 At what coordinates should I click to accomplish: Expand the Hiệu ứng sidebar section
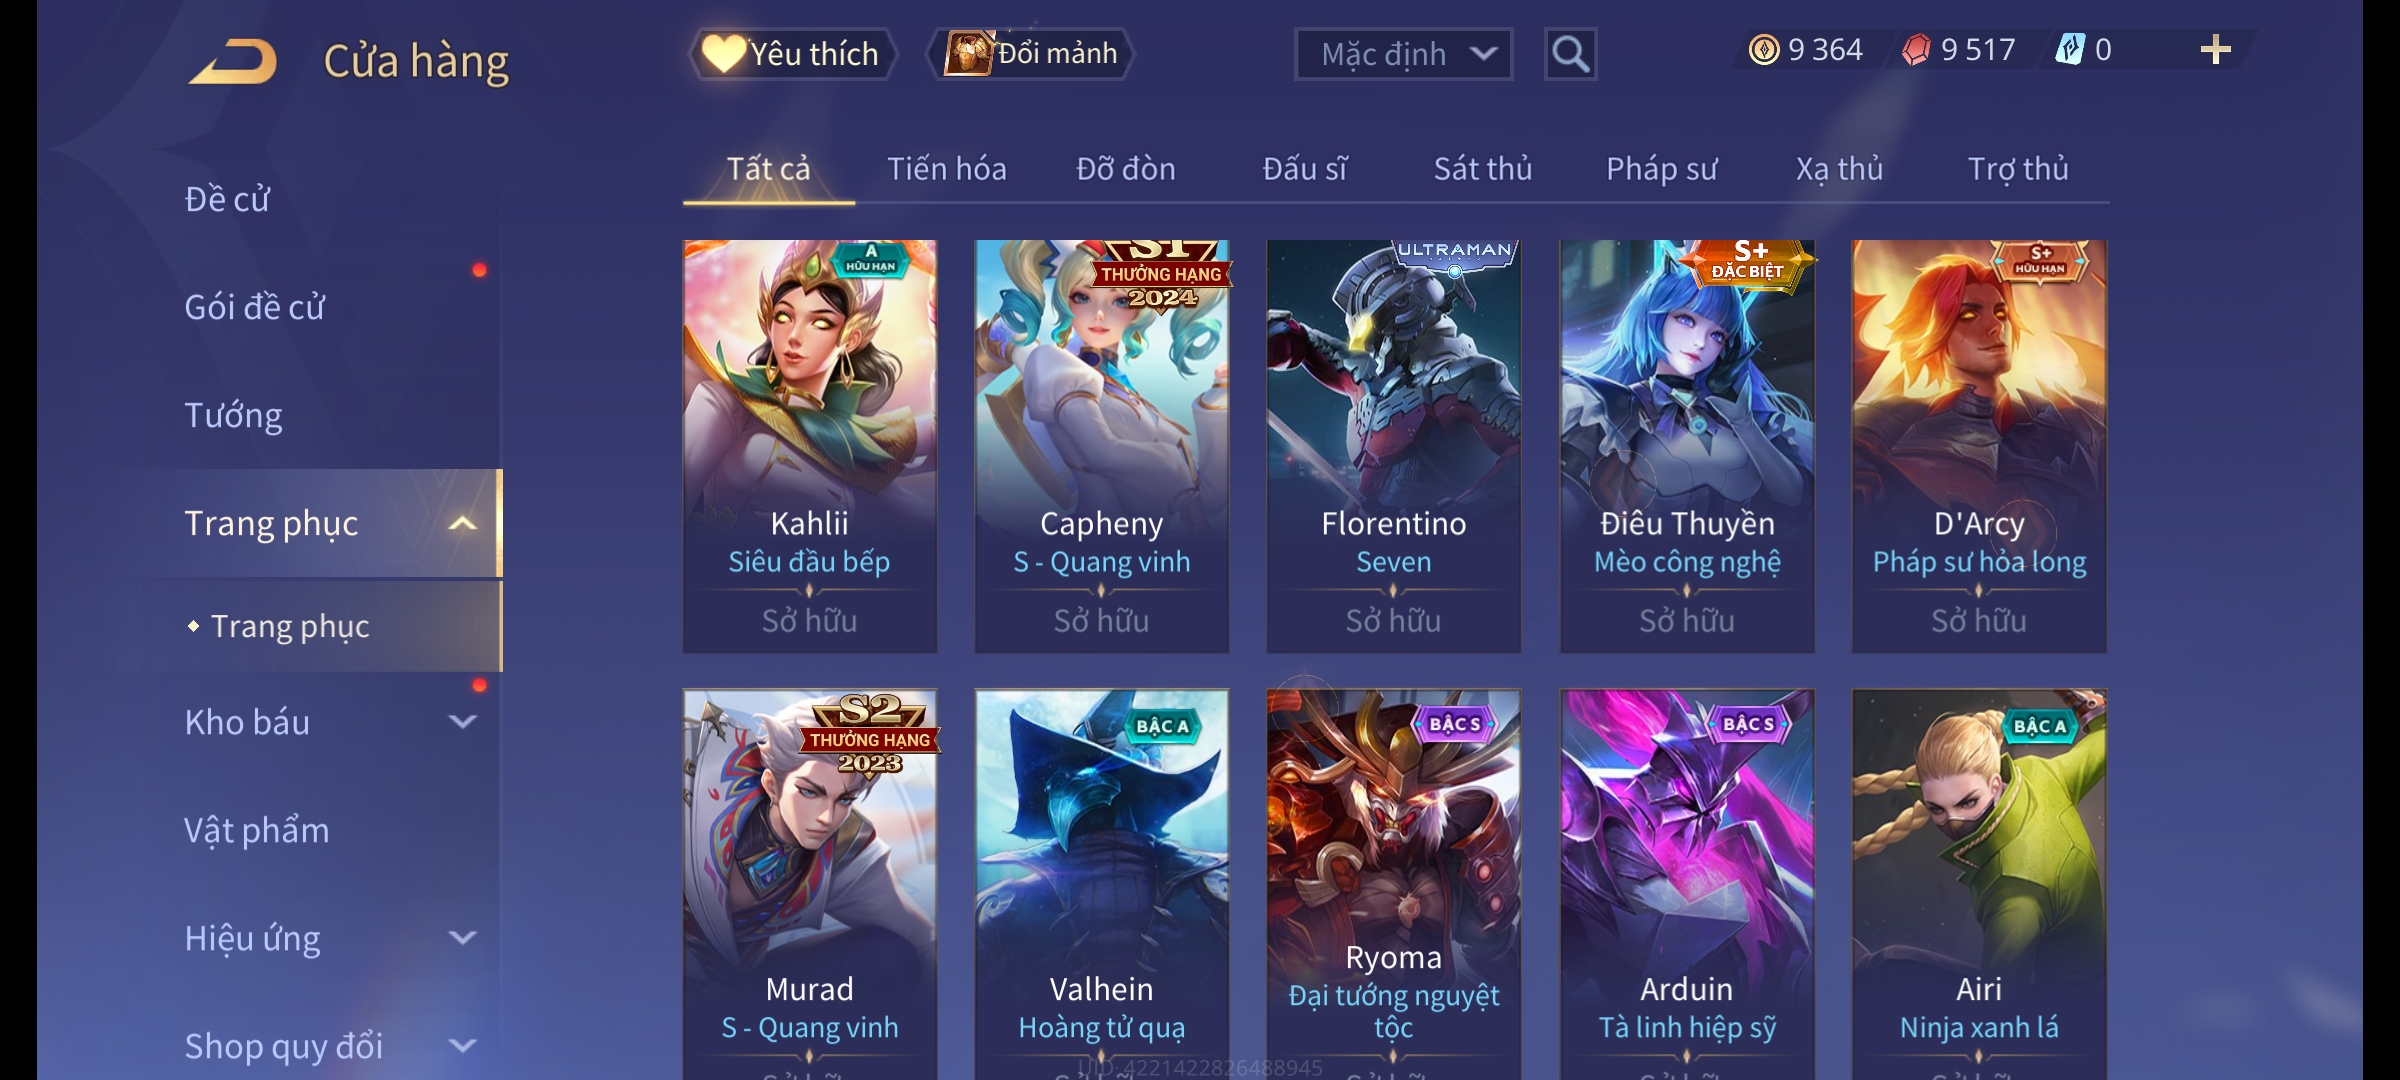[x=463, y=938]
